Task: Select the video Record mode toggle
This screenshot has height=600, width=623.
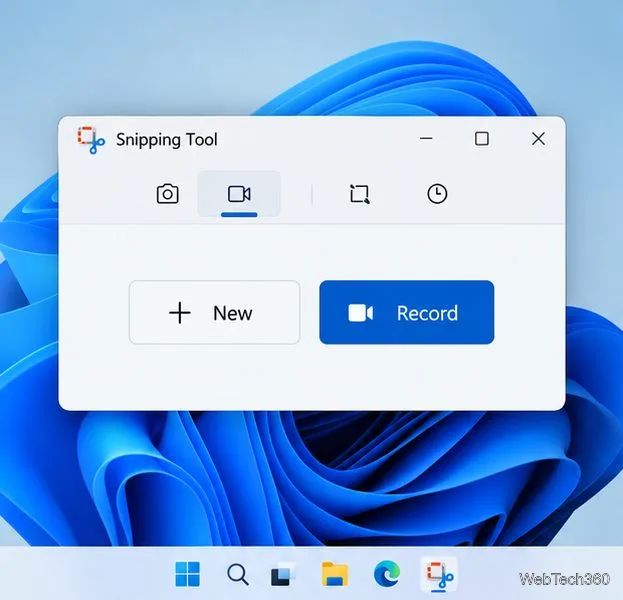Action: click(x=239, y=194)
